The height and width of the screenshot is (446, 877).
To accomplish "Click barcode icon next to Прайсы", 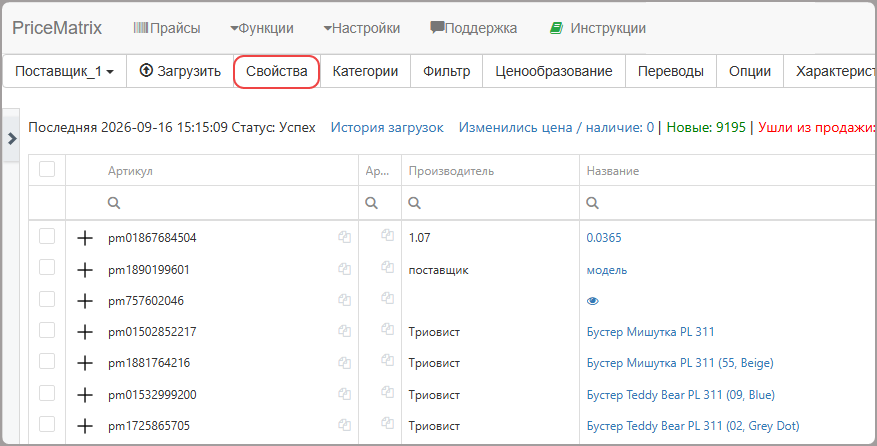I will 140,27.
